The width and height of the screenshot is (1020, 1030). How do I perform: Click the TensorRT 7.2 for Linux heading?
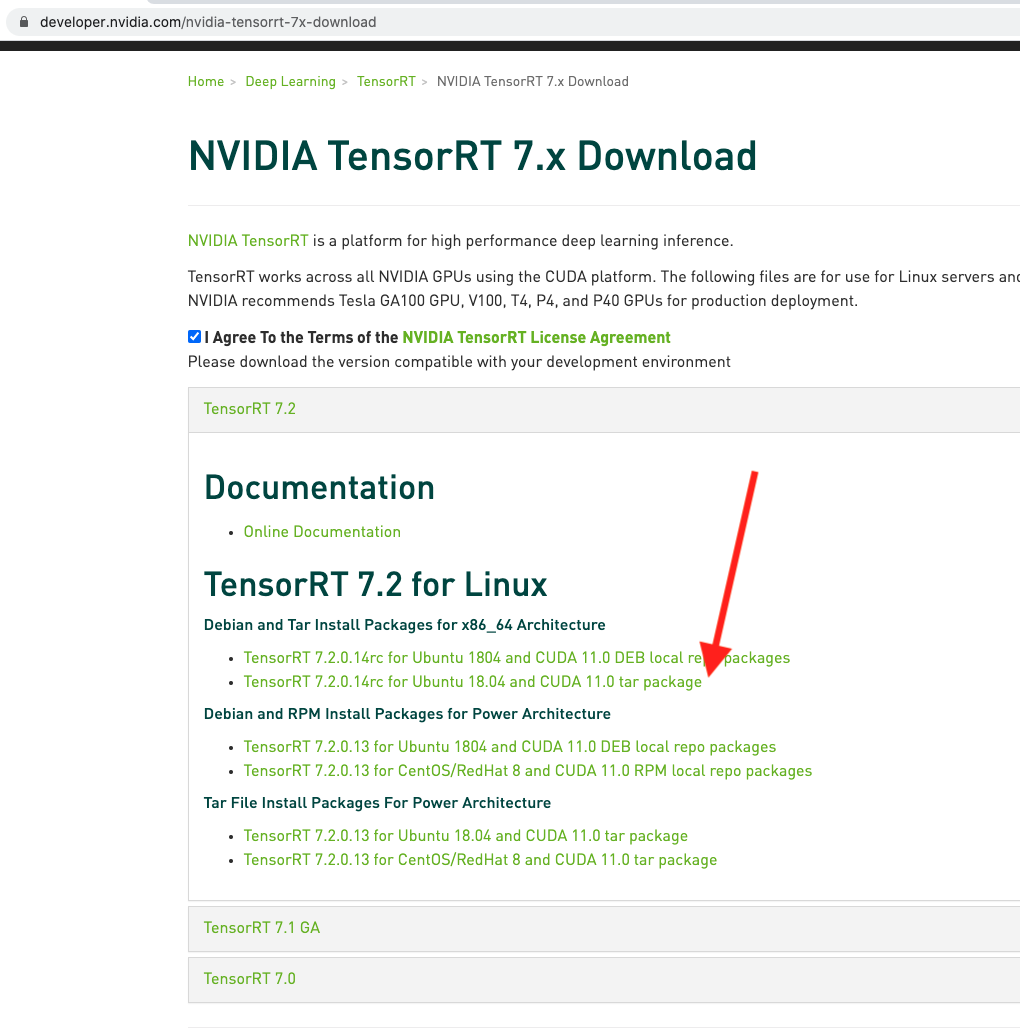pos(375,585)
